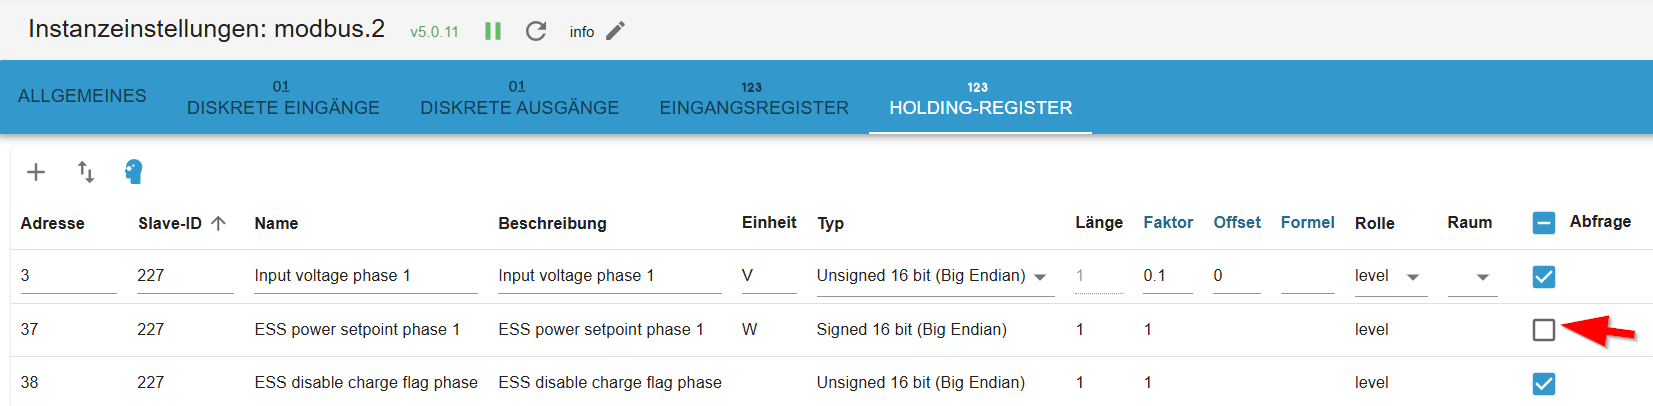Restart instance with the reload icon

click(536, 31)
